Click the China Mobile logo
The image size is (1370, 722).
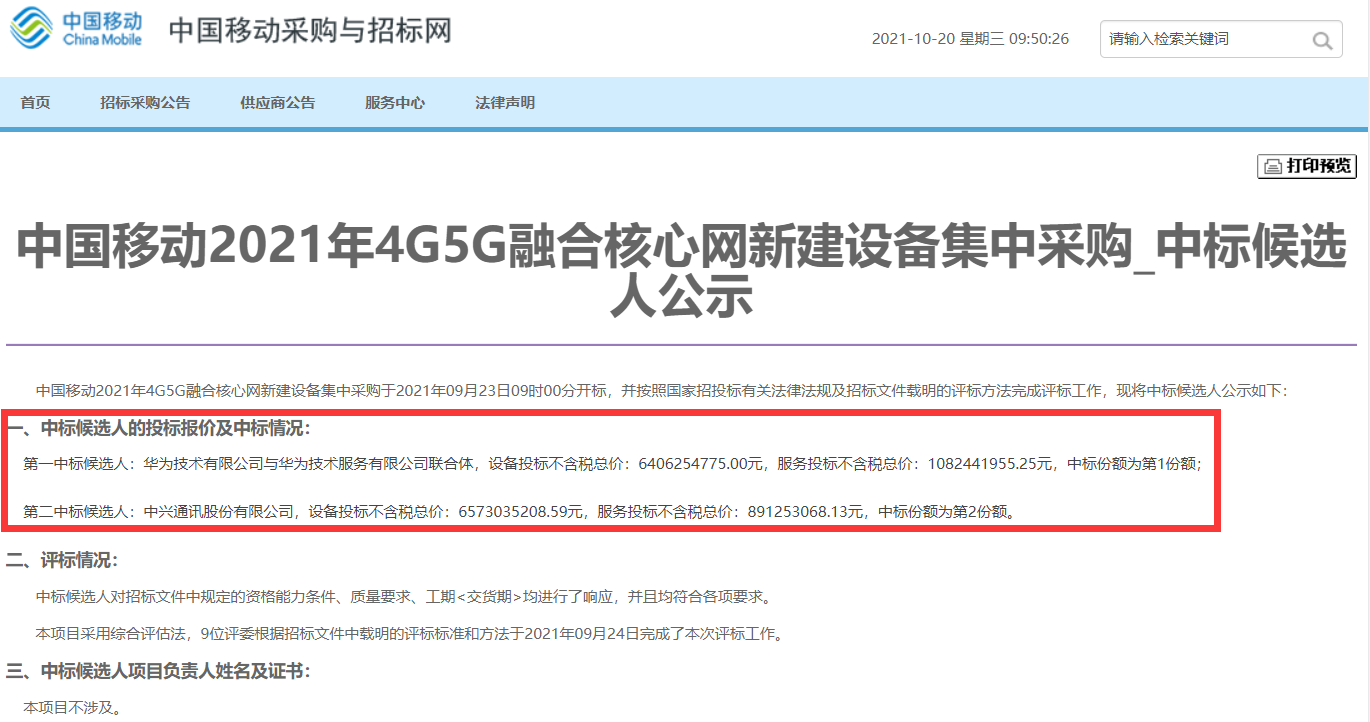tap(77, 30)
